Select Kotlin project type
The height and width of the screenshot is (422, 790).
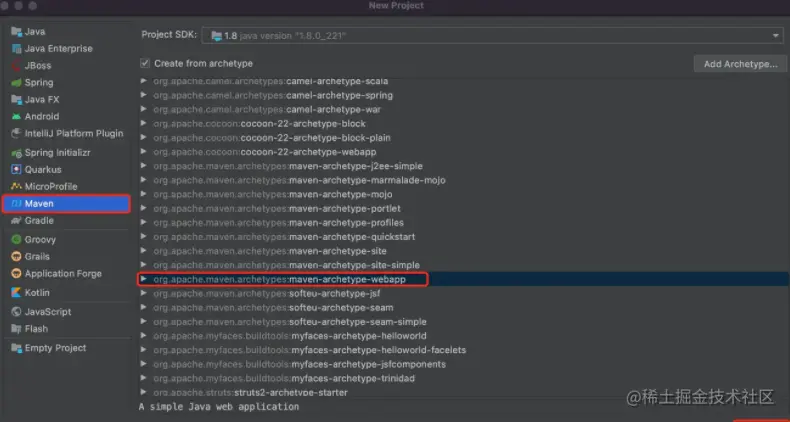pyautogui.click(x=66, y=293)
